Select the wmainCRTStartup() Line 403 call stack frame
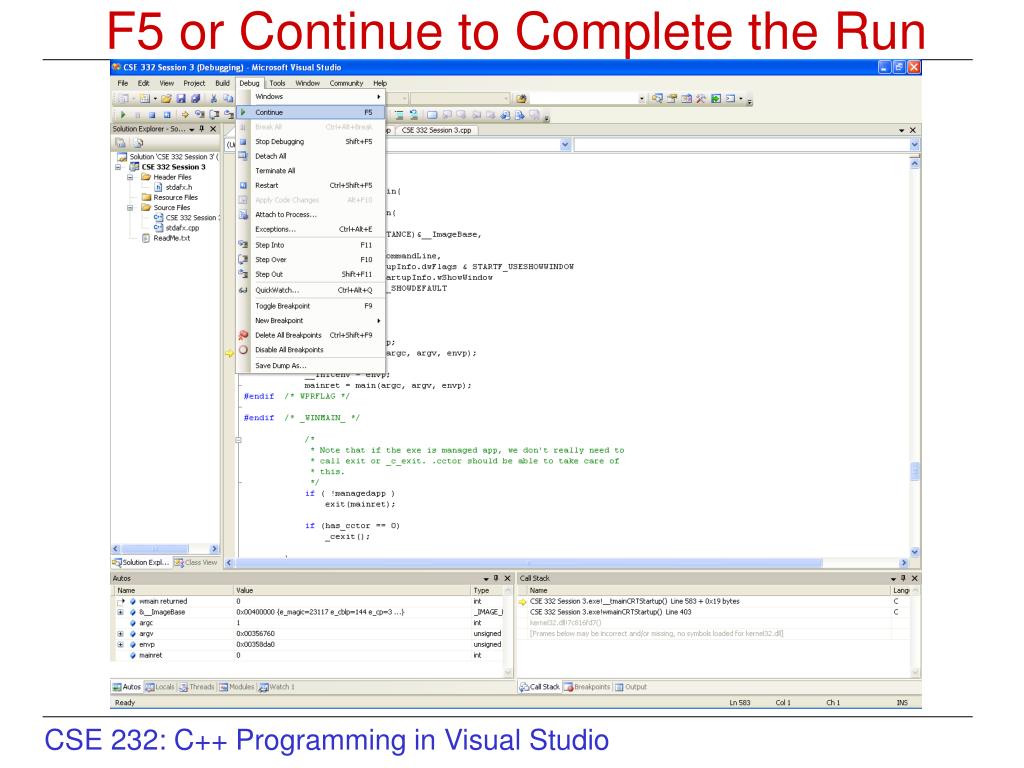1024x768 pixels. [610, 613]
